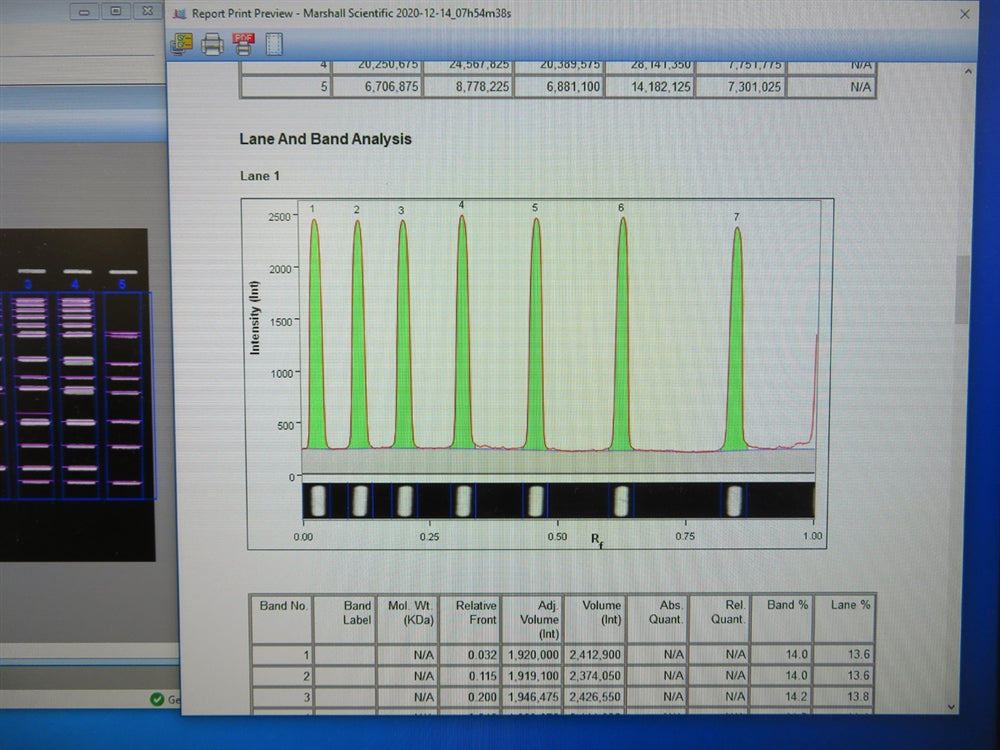Click the Band % cell reading 14.2
The width and height of the screenshot is (1000, 750).
[x=781, y=696]
